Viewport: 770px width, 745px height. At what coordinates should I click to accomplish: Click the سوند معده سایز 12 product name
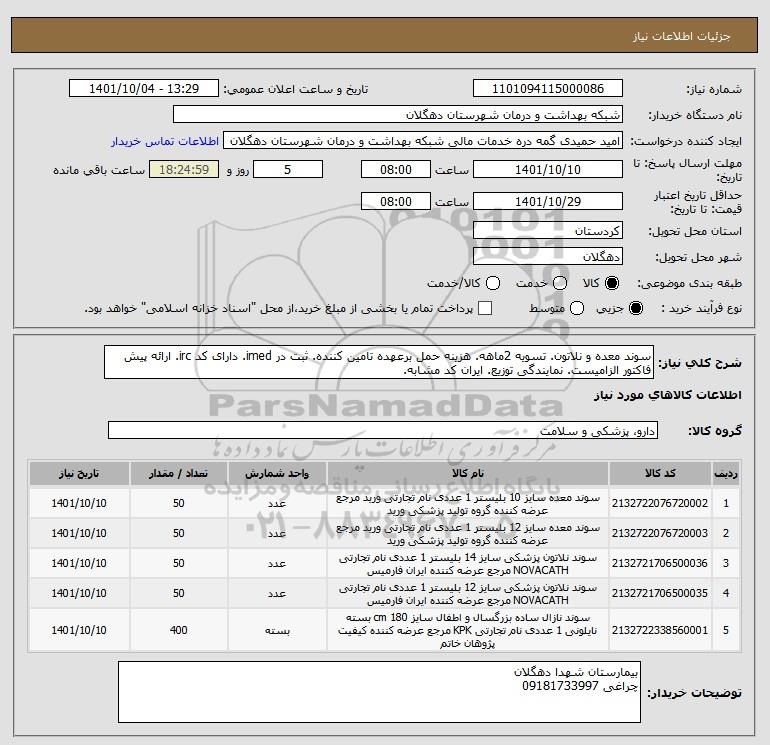(468, 534)
